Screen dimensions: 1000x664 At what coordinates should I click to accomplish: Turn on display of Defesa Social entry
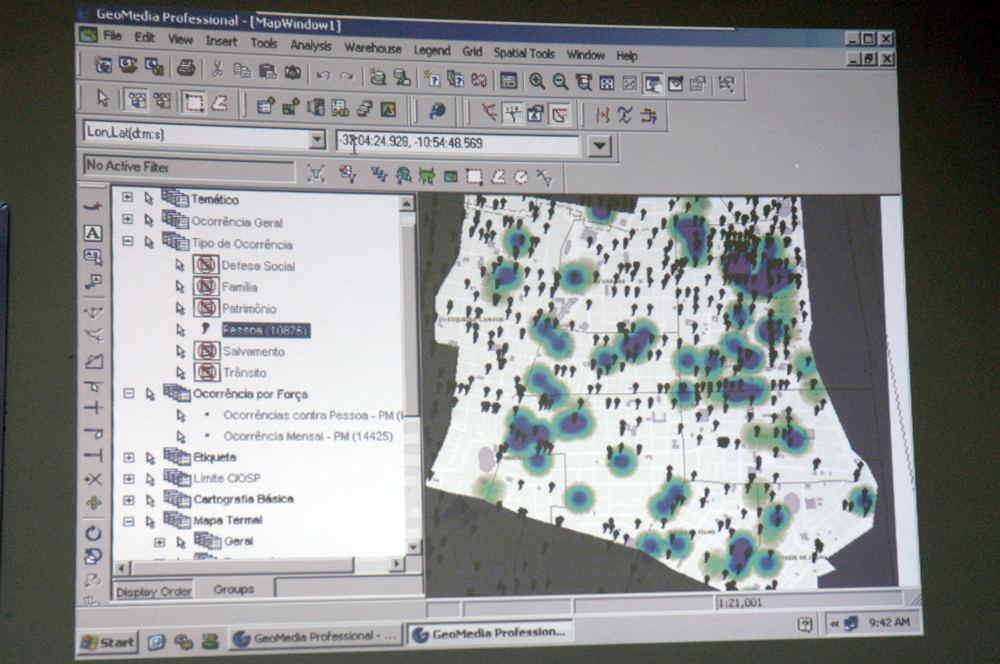[205, 265]
